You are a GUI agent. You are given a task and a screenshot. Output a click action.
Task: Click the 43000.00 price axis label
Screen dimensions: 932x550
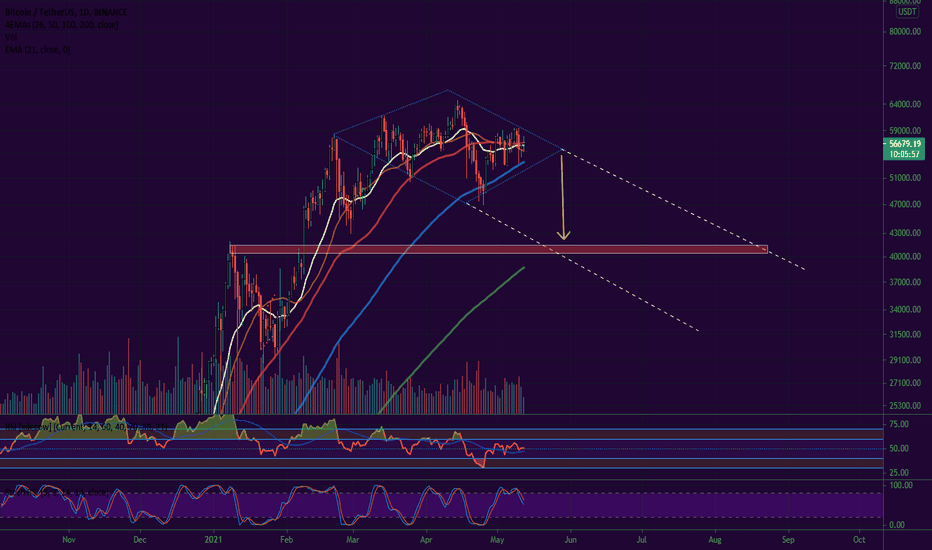pyautogui.click(x=905, y=232)
